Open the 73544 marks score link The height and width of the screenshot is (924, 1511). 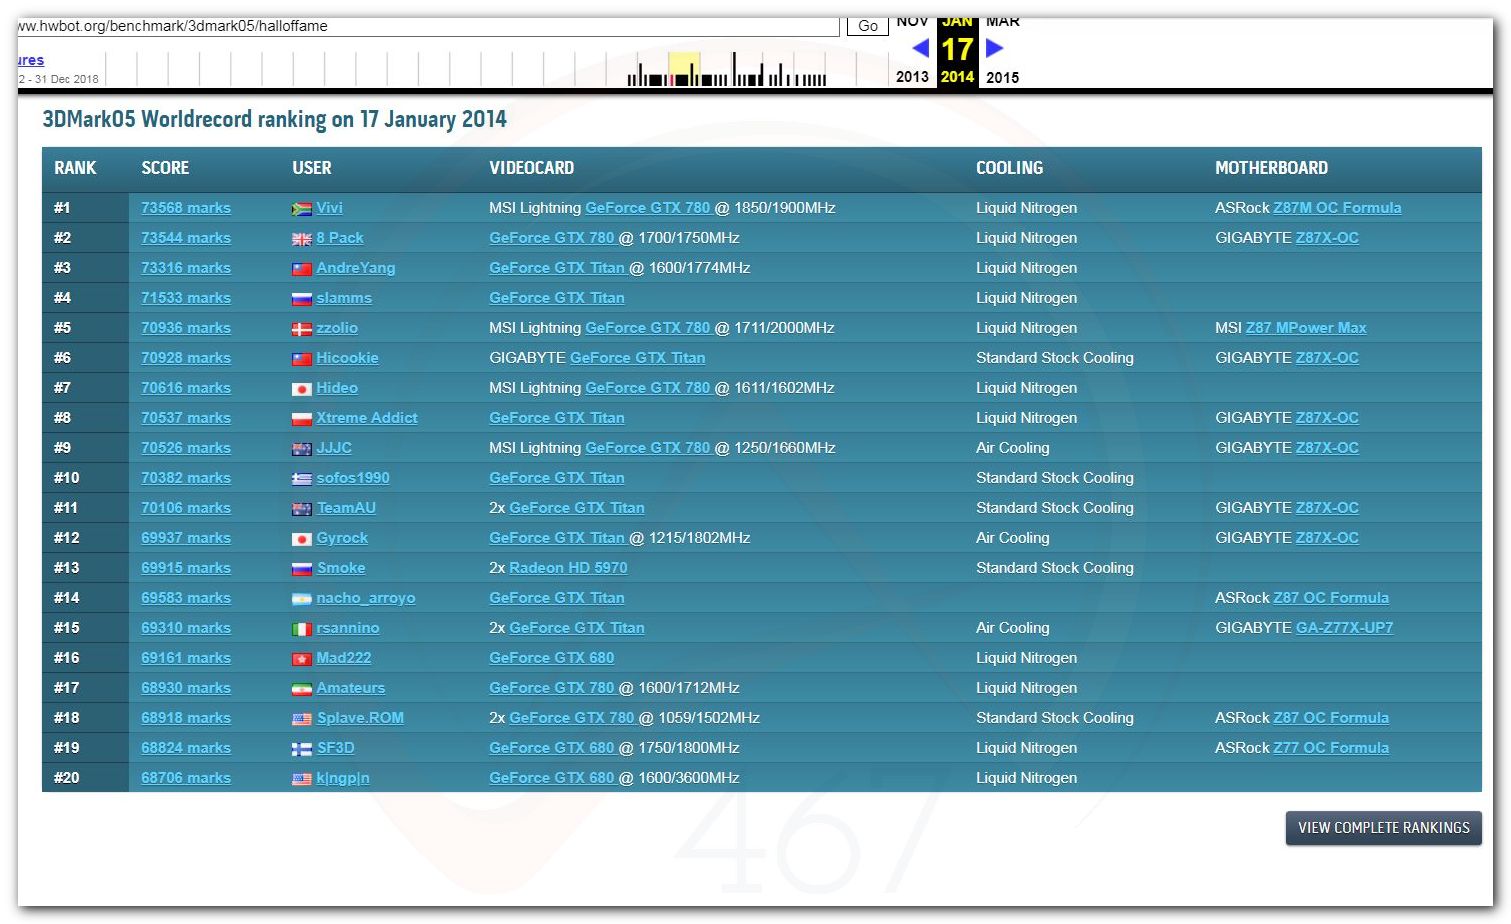point(186,238)
